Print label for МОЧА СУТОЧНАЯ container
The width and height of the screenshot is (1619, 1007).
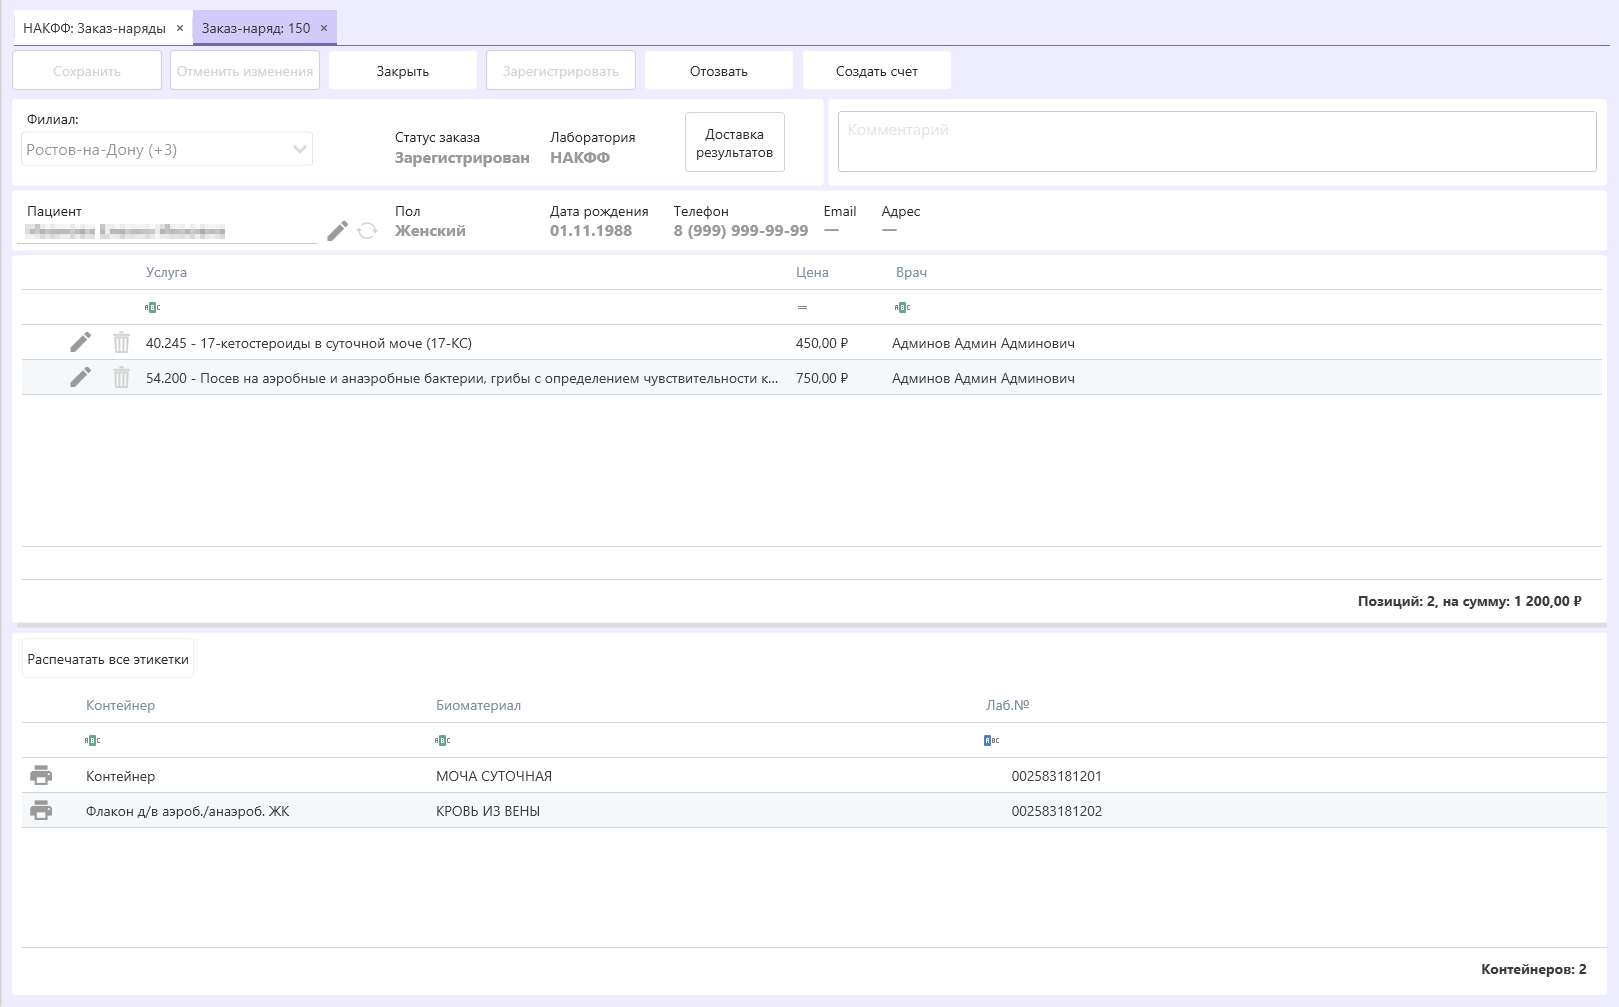click(41, 775)
